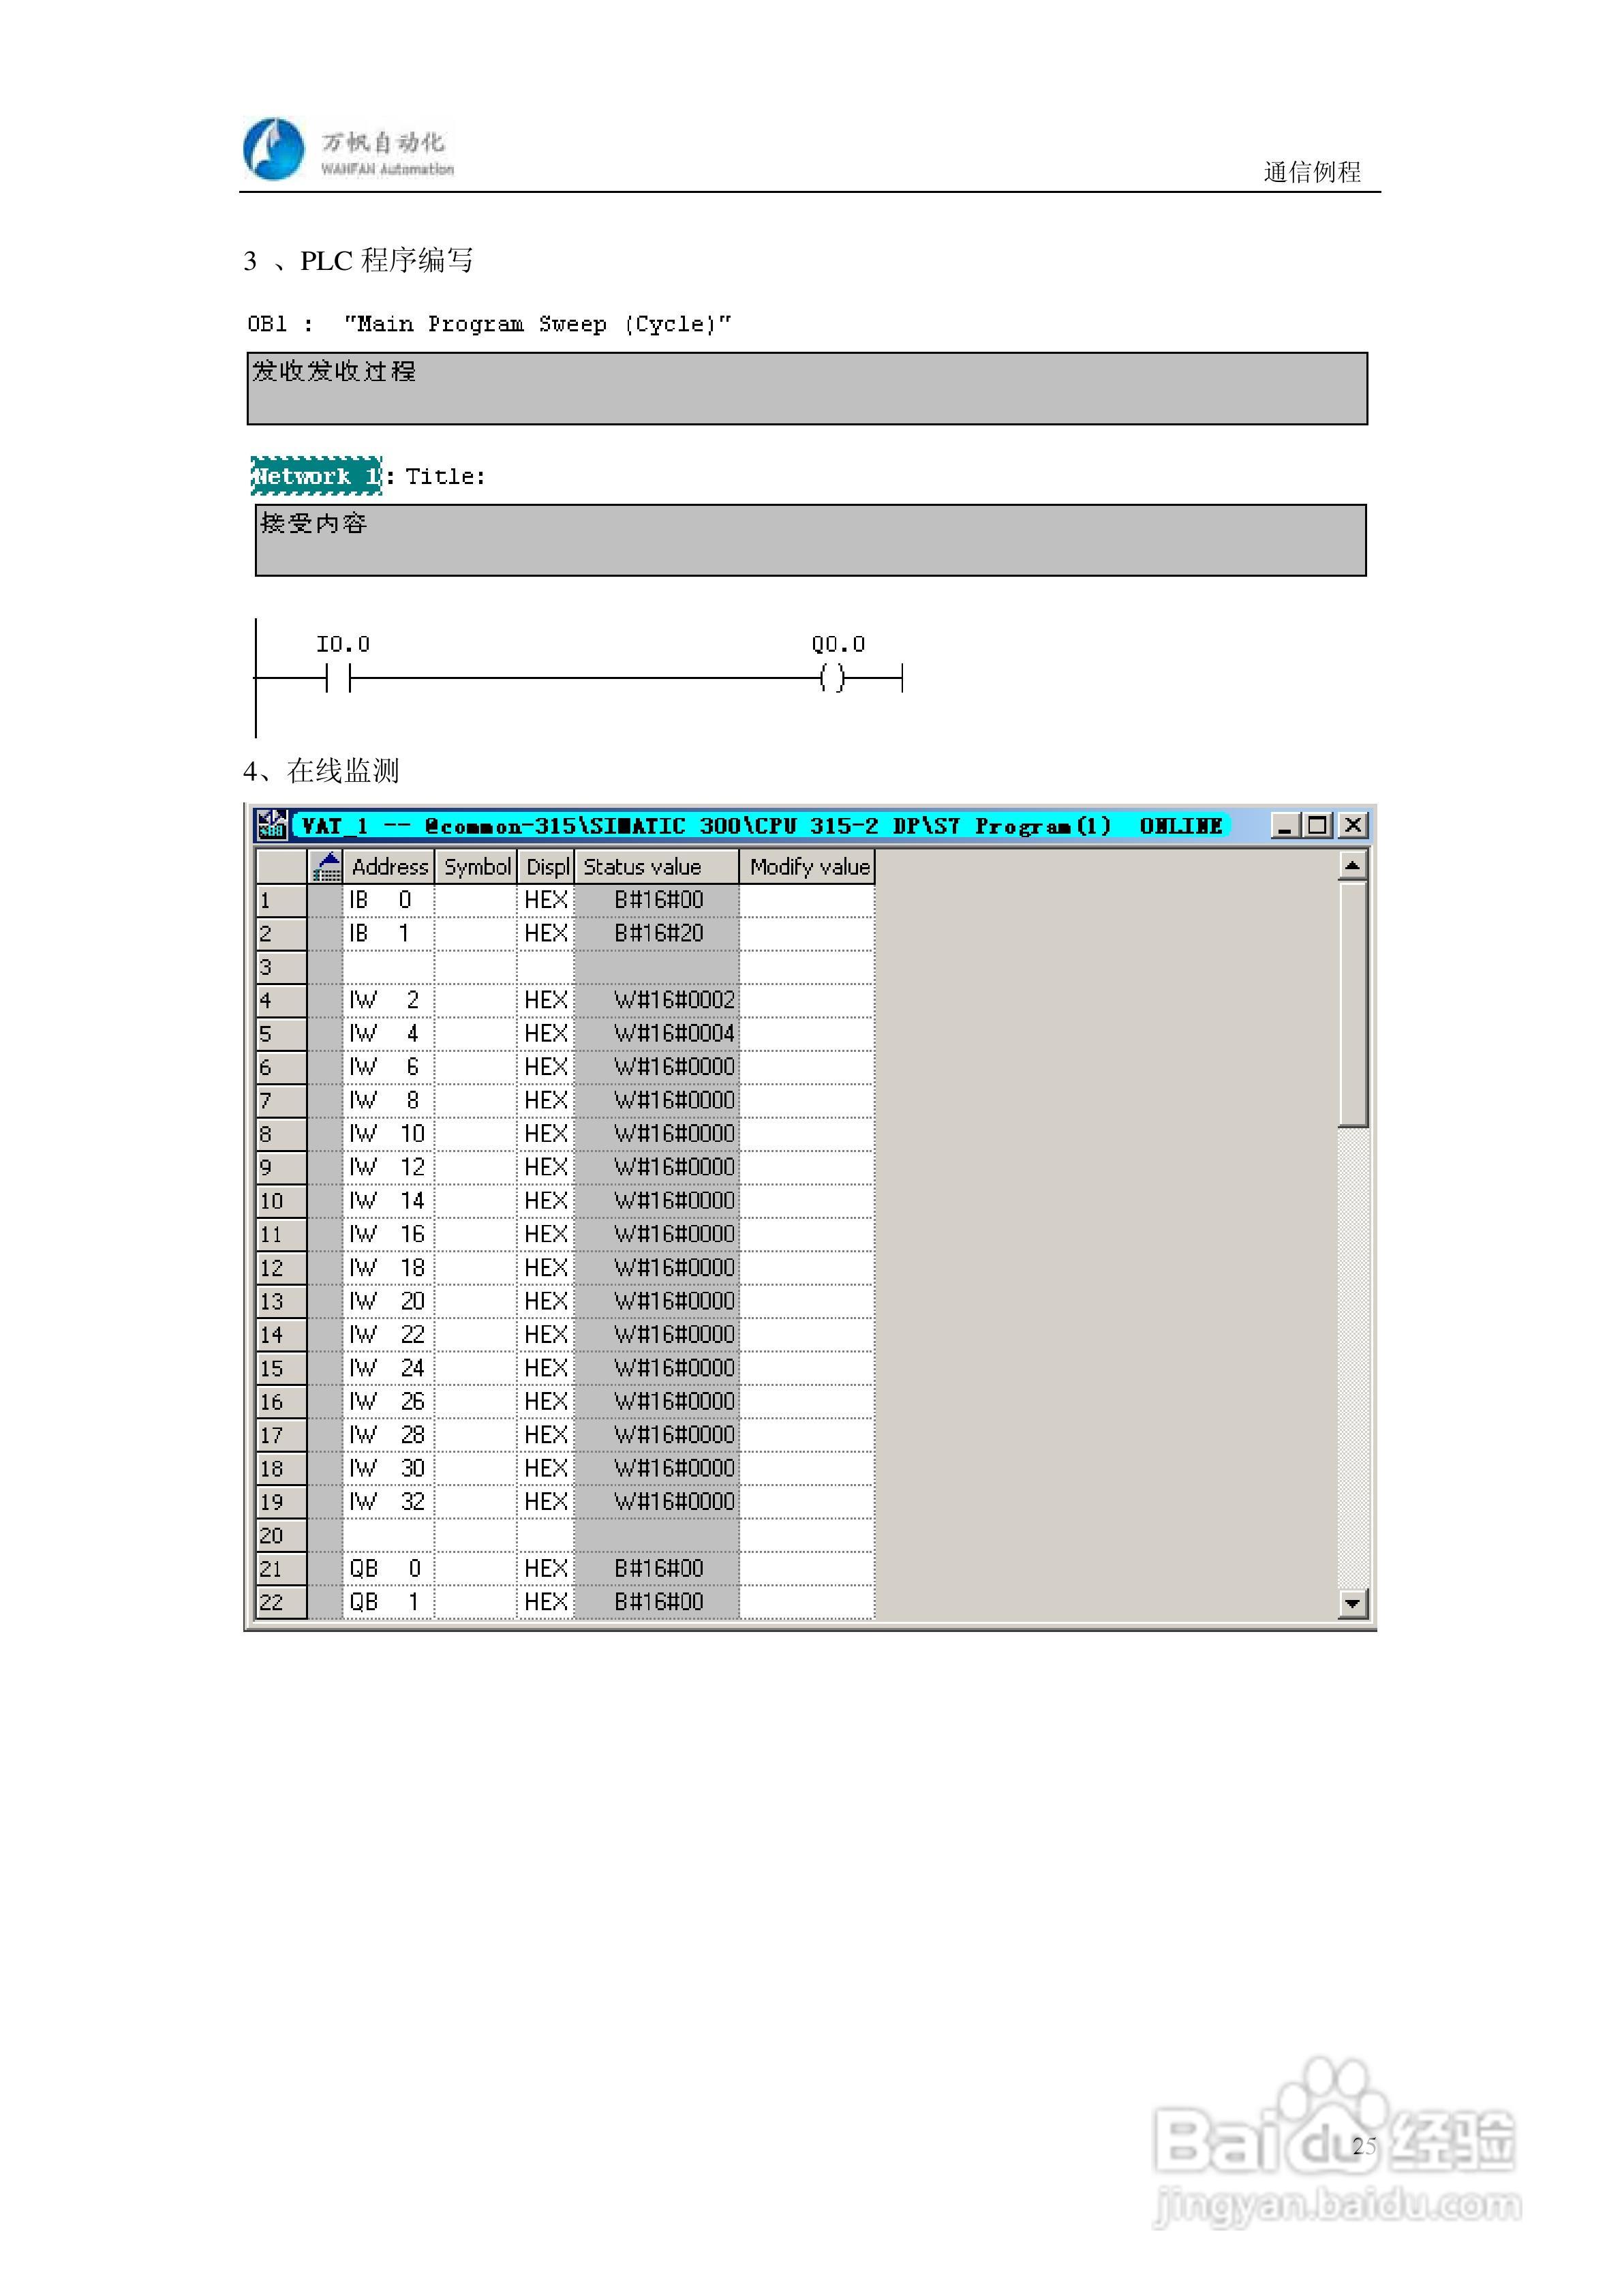
Task: Click status value of IW 12
Action: pyautogui.click(x=657, y=1168)
